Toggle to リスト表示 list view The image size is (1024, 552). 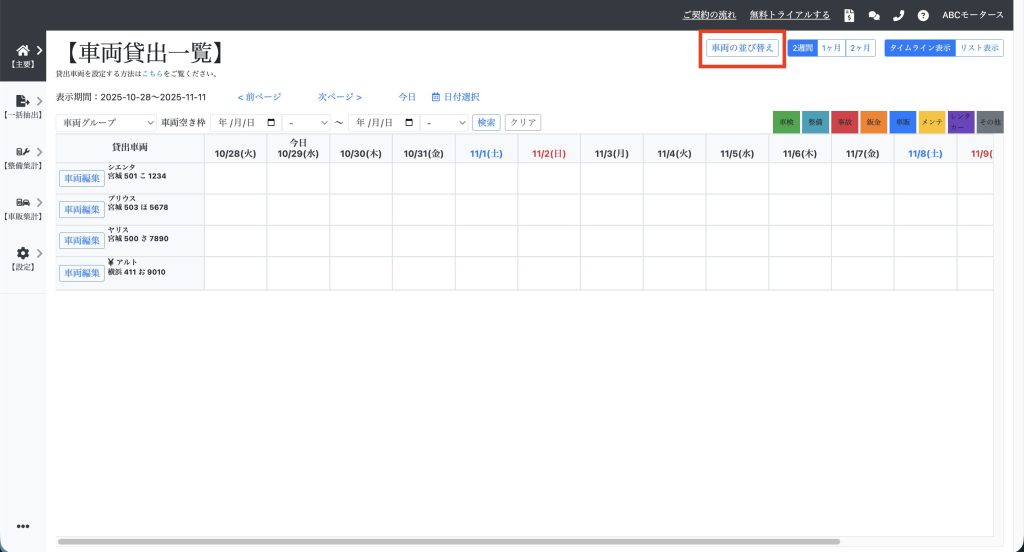click(x=979, y=48)
